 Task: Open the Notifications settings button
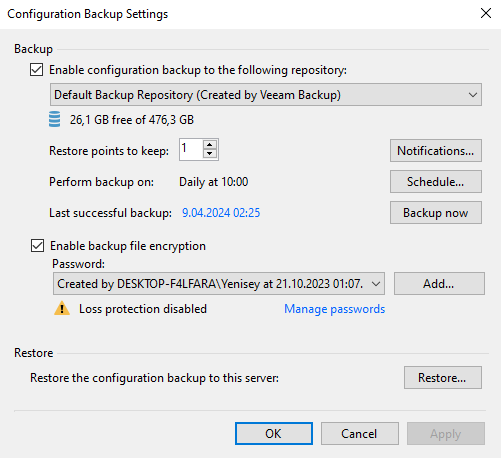pyautogui.click(x=436, y=151)
